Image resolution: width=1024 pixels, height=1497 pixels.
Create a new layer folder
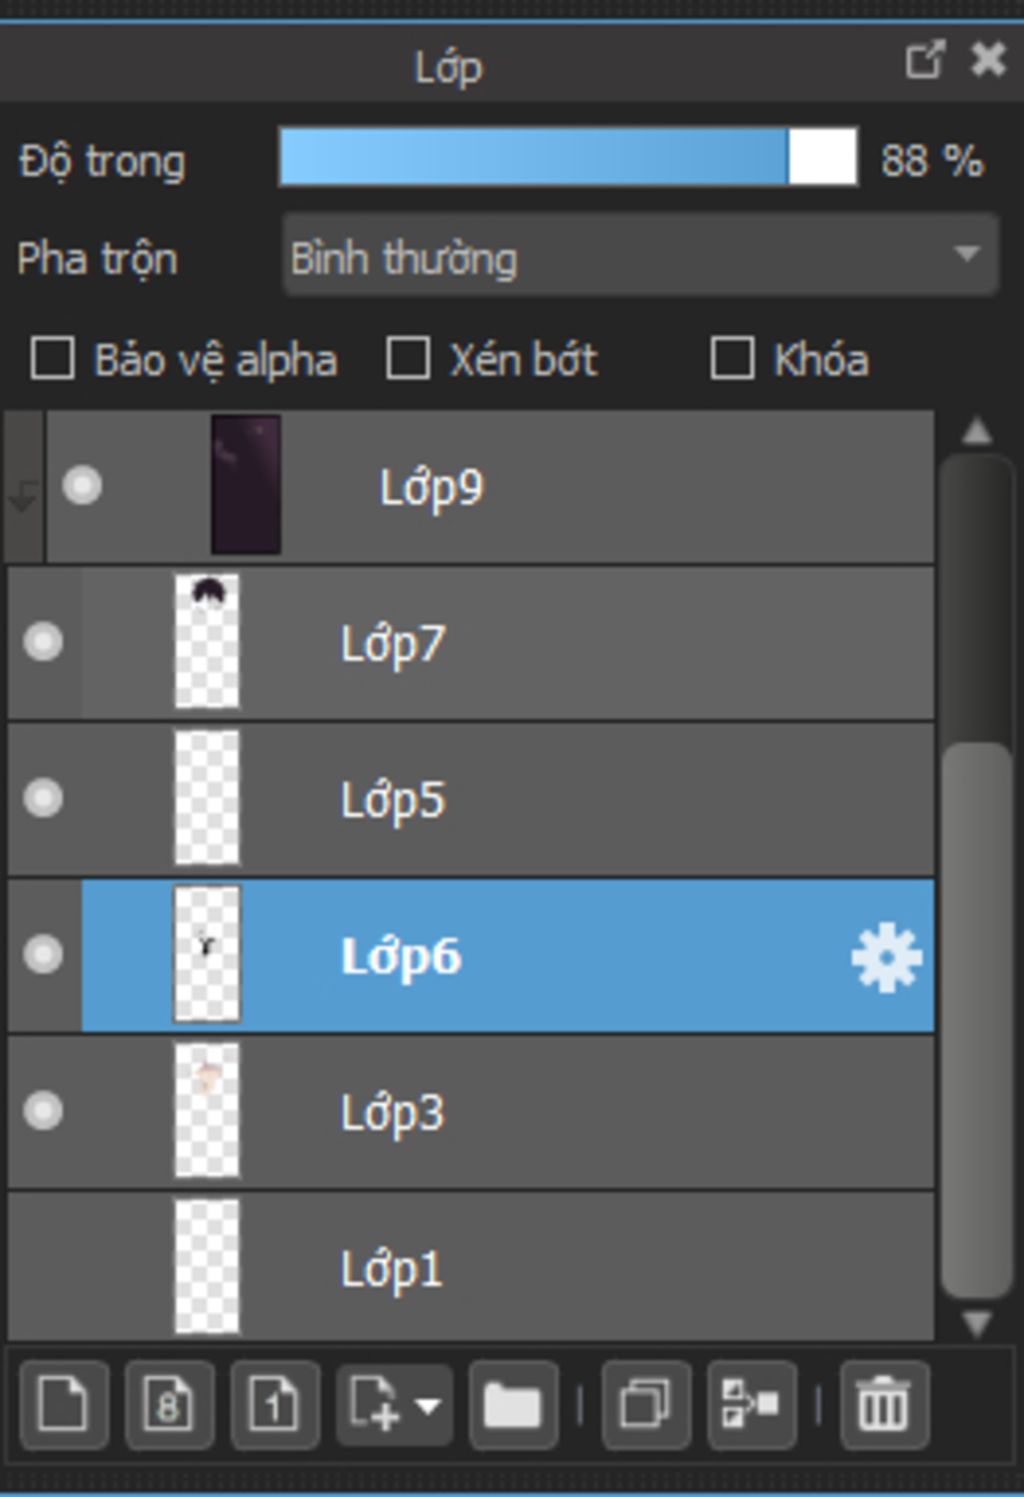pyautogui.click(x=513, y=1404)
